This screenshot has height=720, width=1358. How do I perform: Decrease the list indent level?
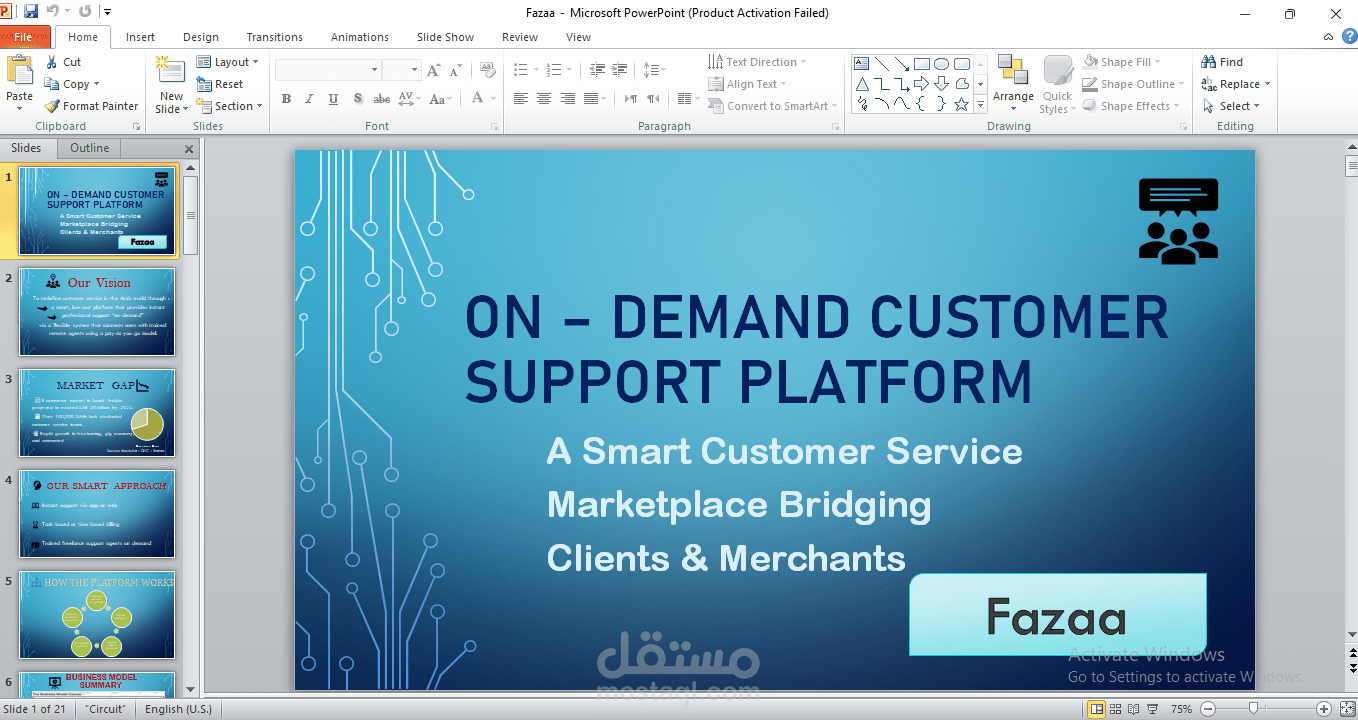pyautogui.click(x=597, y=70)
